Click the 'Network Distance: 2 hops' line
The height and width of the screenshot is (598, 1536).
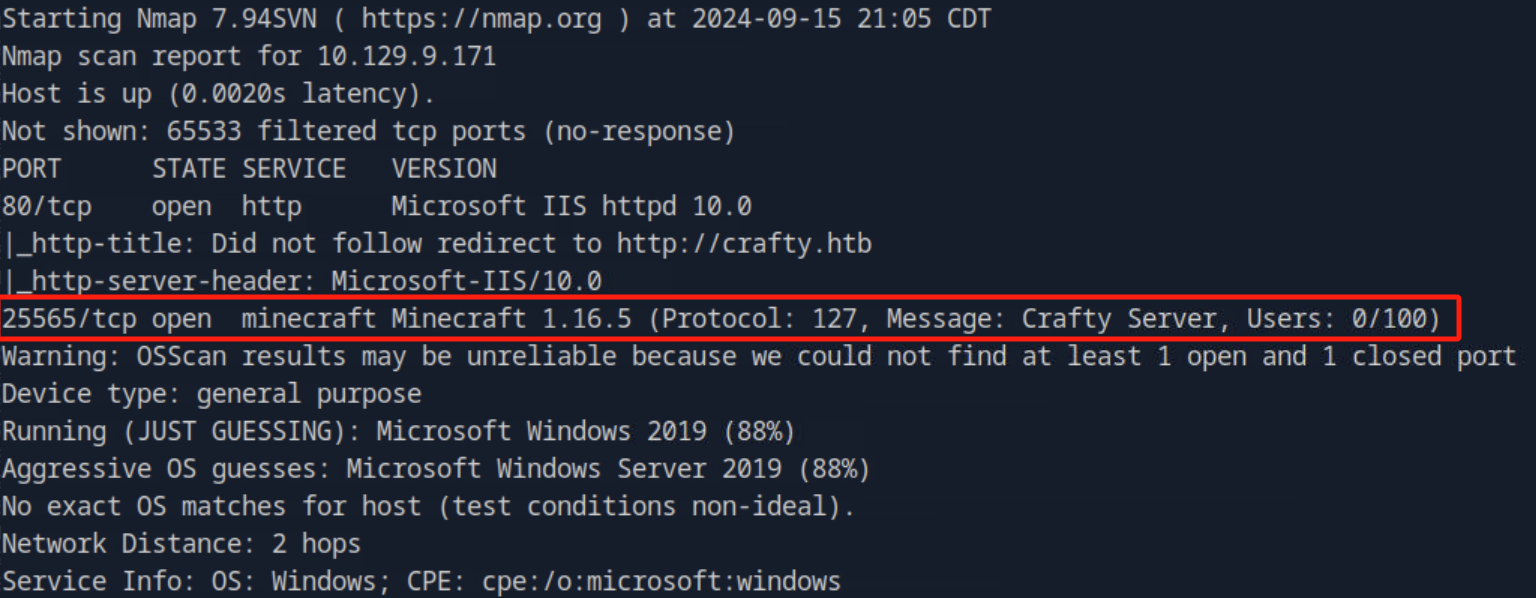(x=181, y=545)
